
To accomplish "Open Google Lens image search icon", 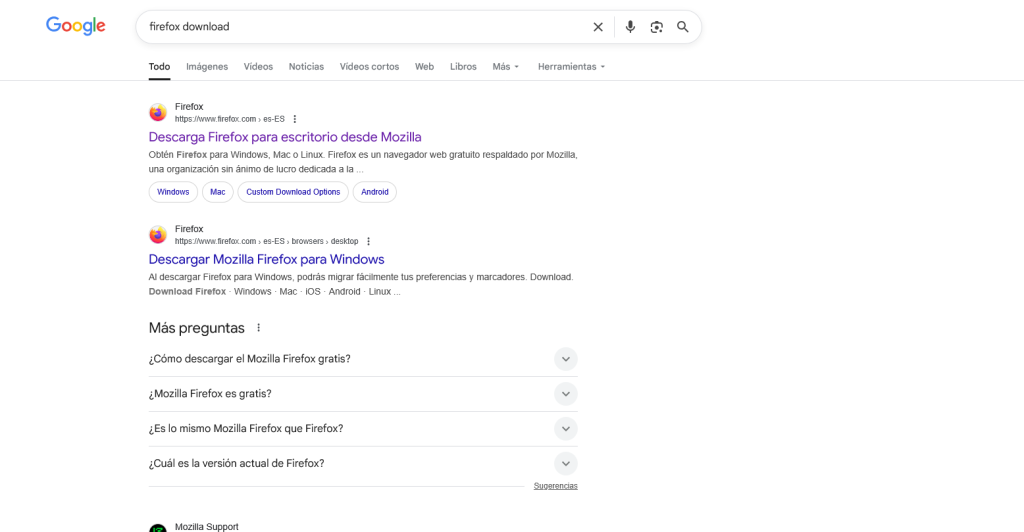I will (656, 27).
